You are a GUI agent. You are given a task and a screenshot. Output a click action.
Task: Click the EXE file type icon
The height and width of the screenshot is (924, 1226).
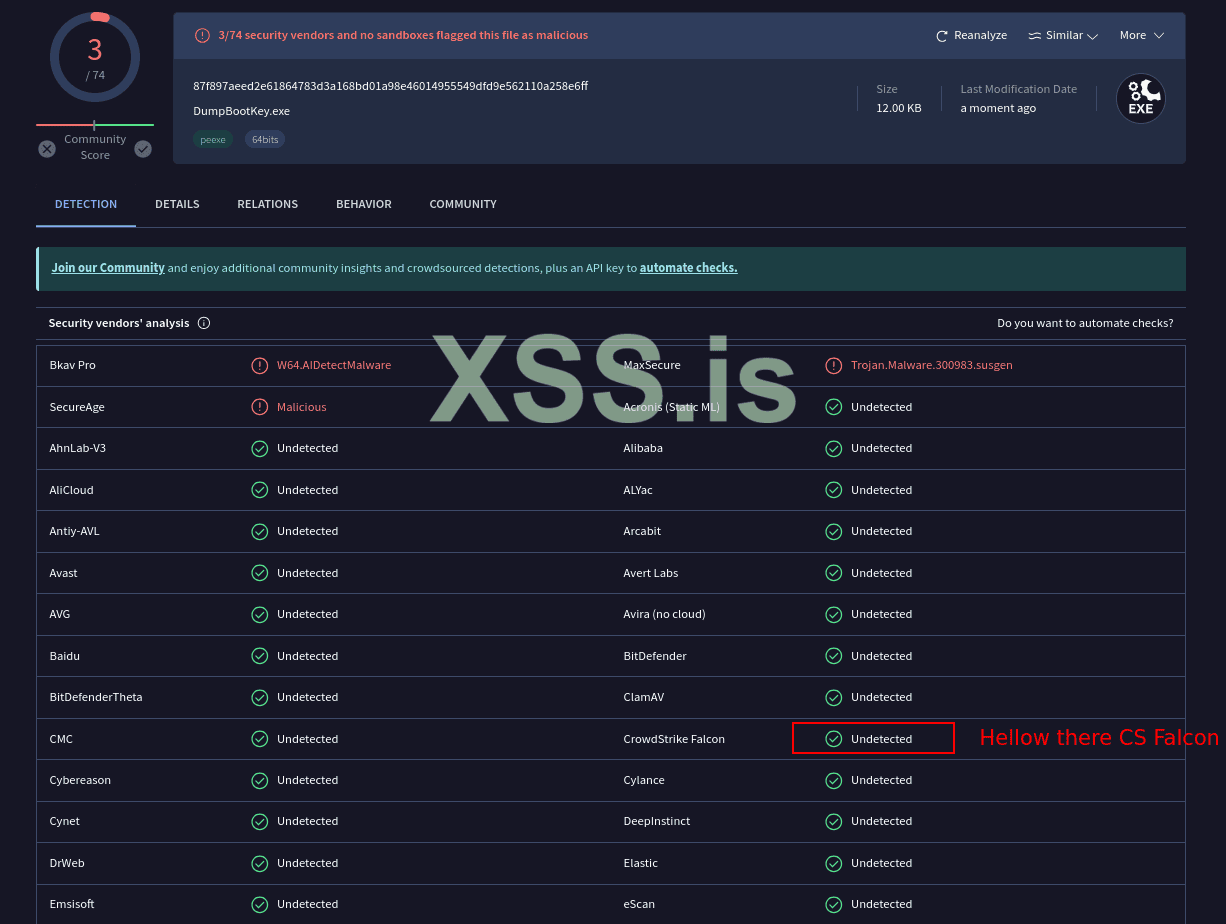click(1141, 99)
